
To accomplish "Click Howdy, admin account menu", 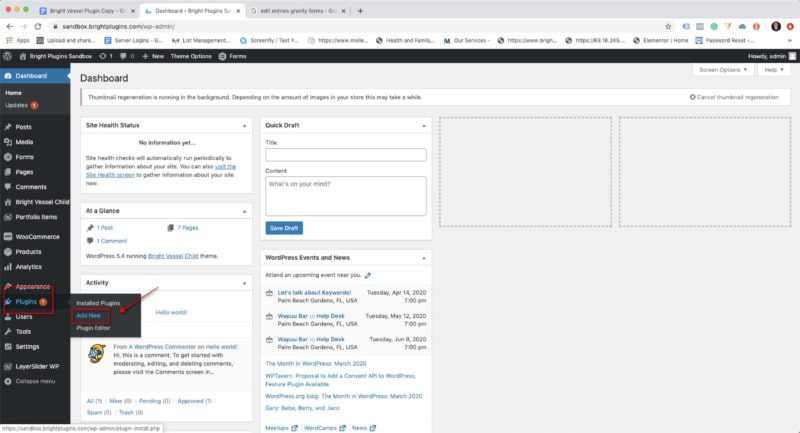I will (771, 56).
